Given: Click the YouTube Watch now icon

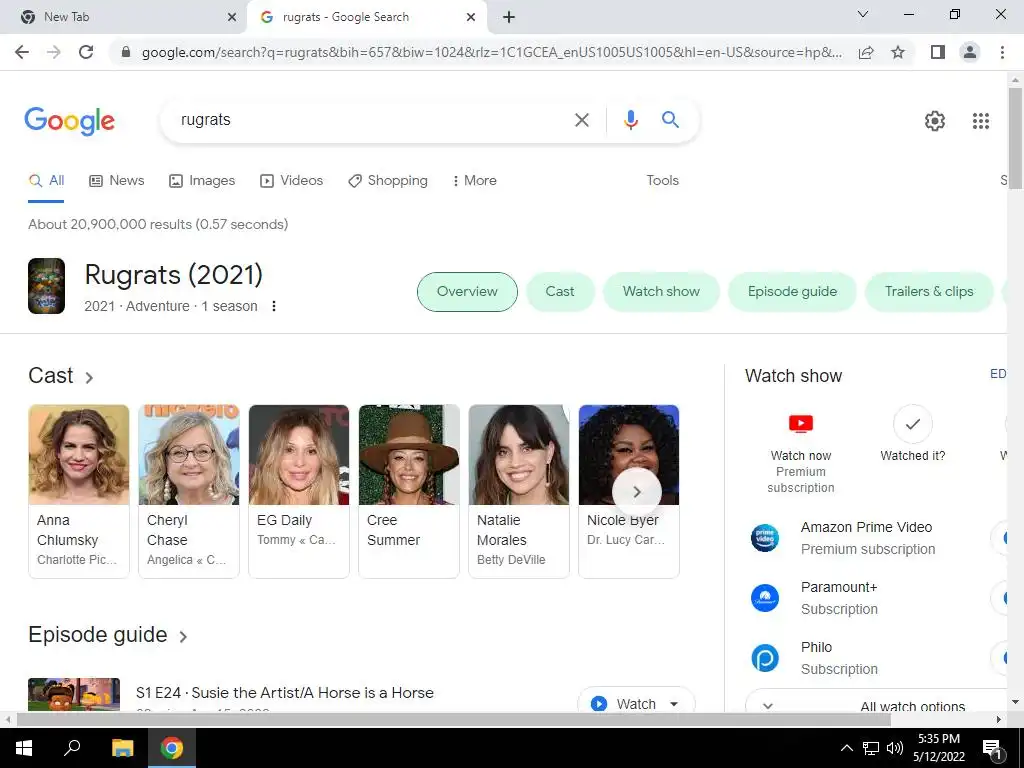Looking at the screenshot, I should [x=801, y=424].
